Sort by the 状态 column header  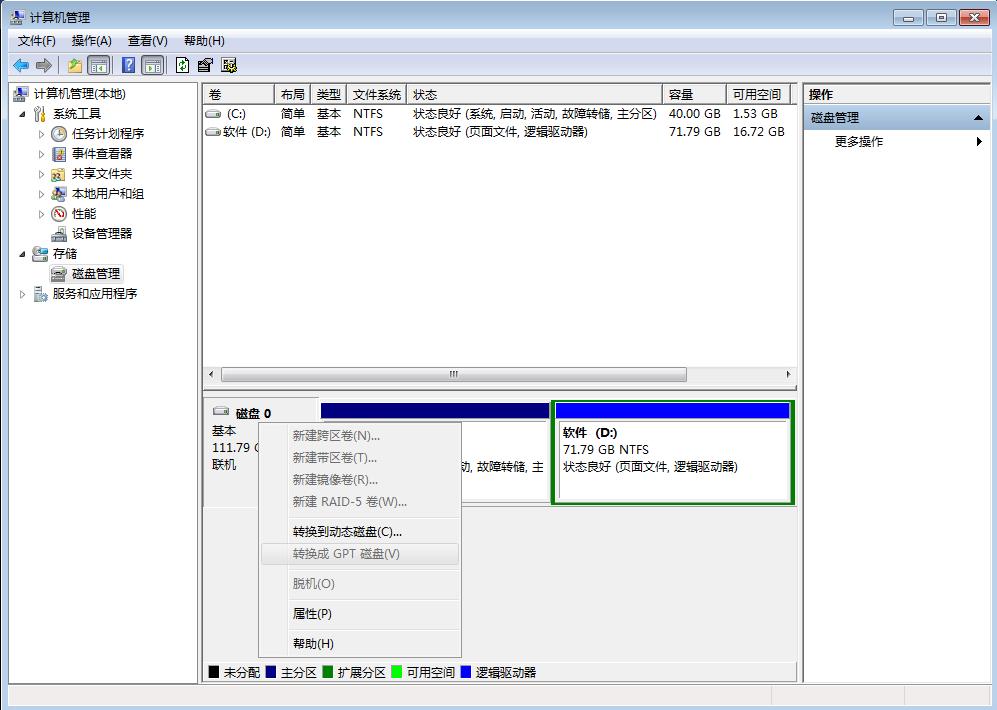534,94
